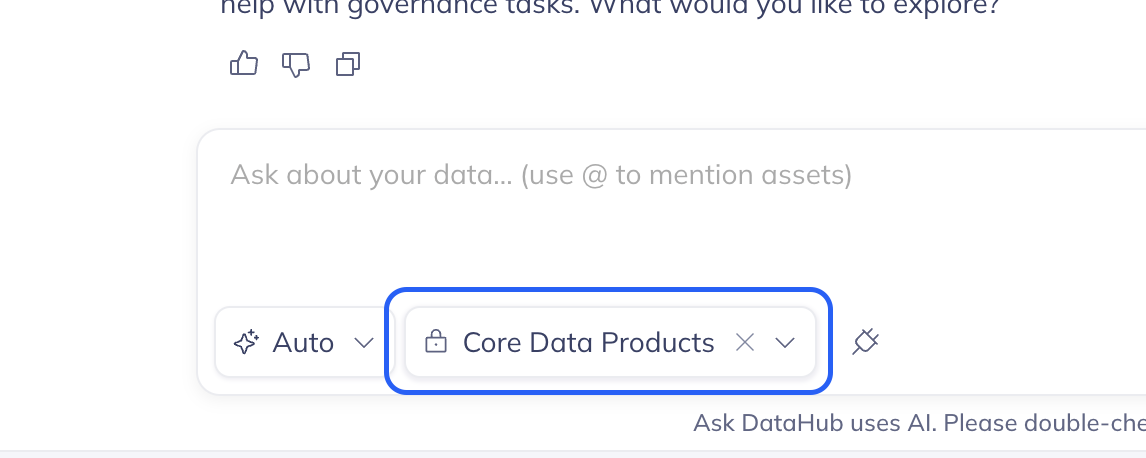The height and width of the screenshot is (458, 1146).
Task: Click the sparkle icon beside Auto
Action: tap(245, 343)
